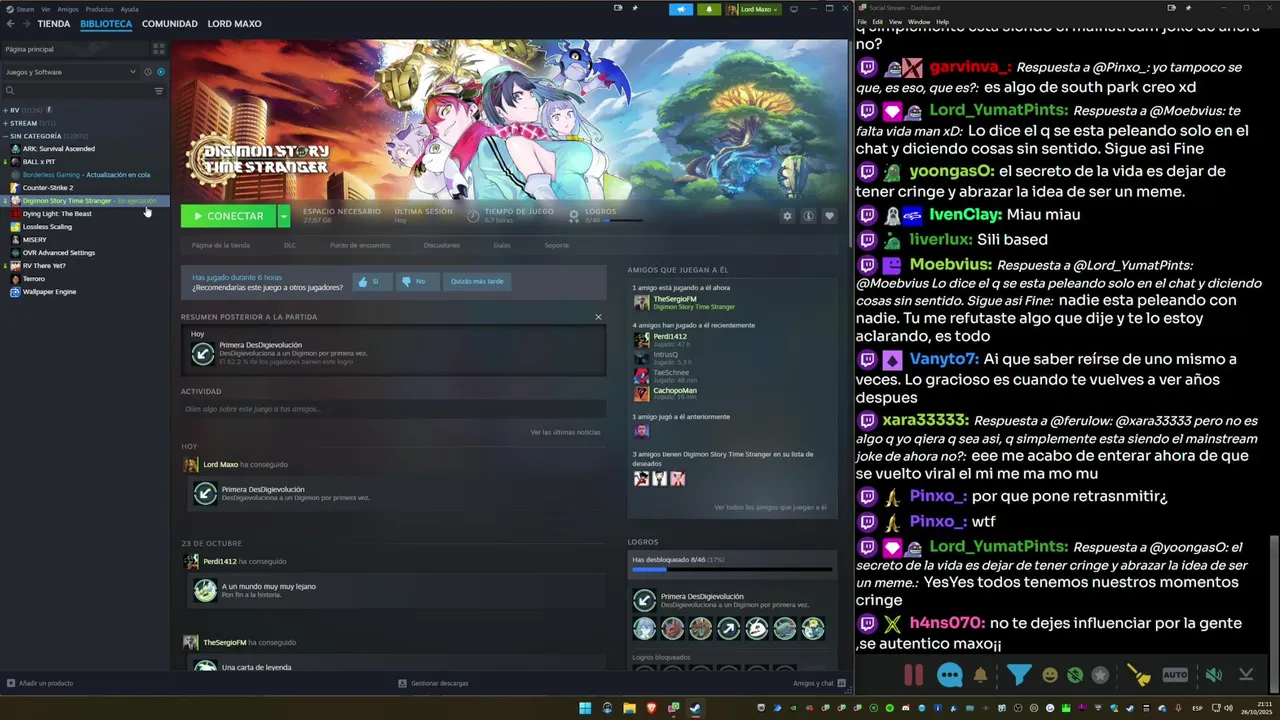
Task: Click the green CONECTAR button
Action: pos(229,216)
